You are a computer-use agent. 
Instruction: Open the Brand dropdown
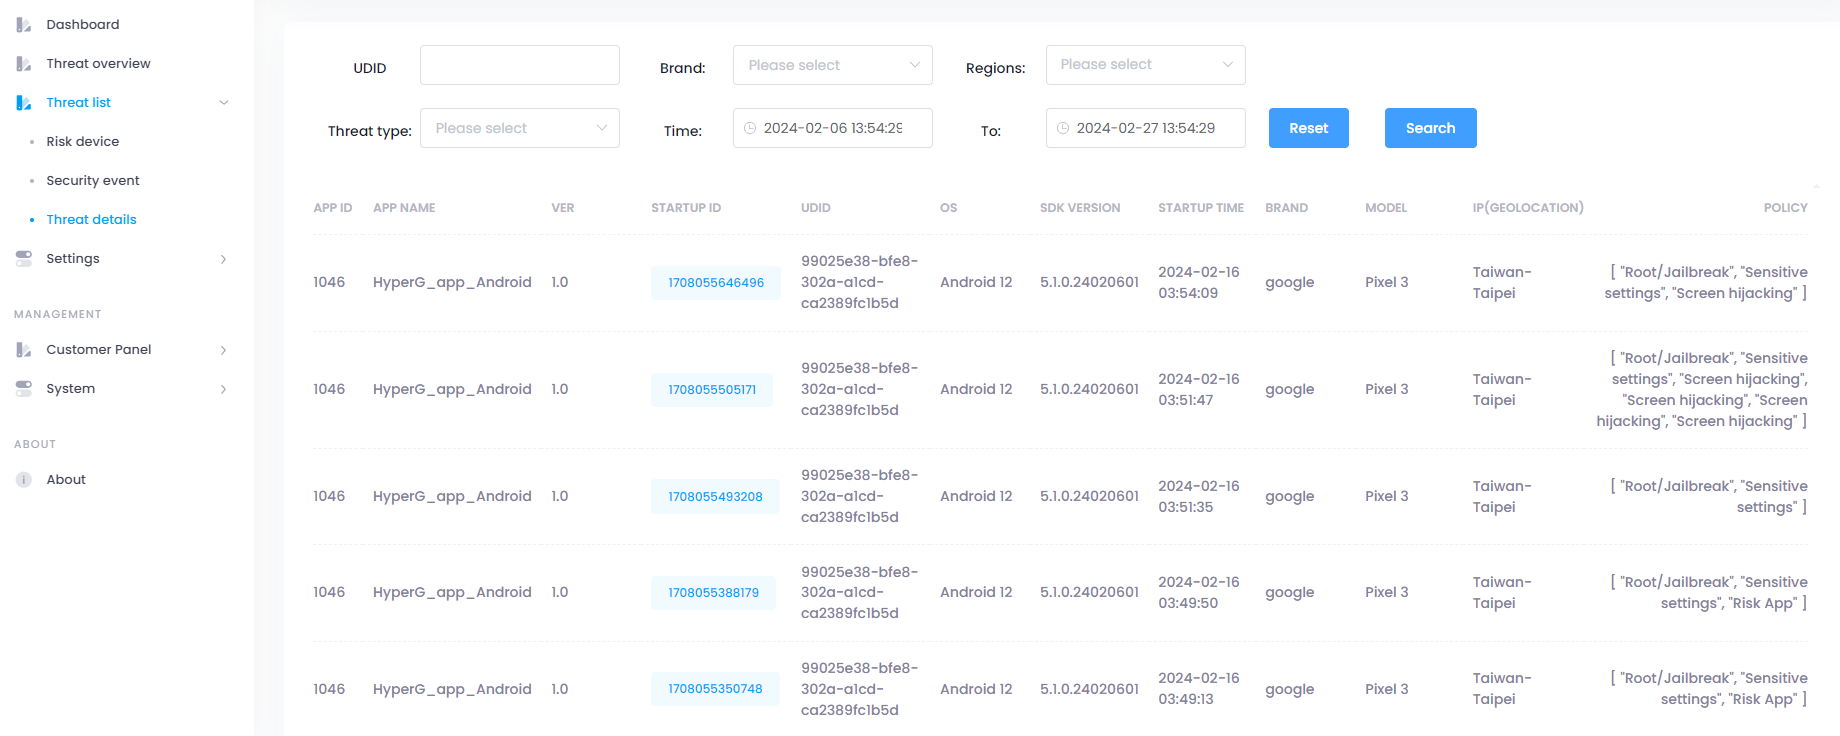832,65
